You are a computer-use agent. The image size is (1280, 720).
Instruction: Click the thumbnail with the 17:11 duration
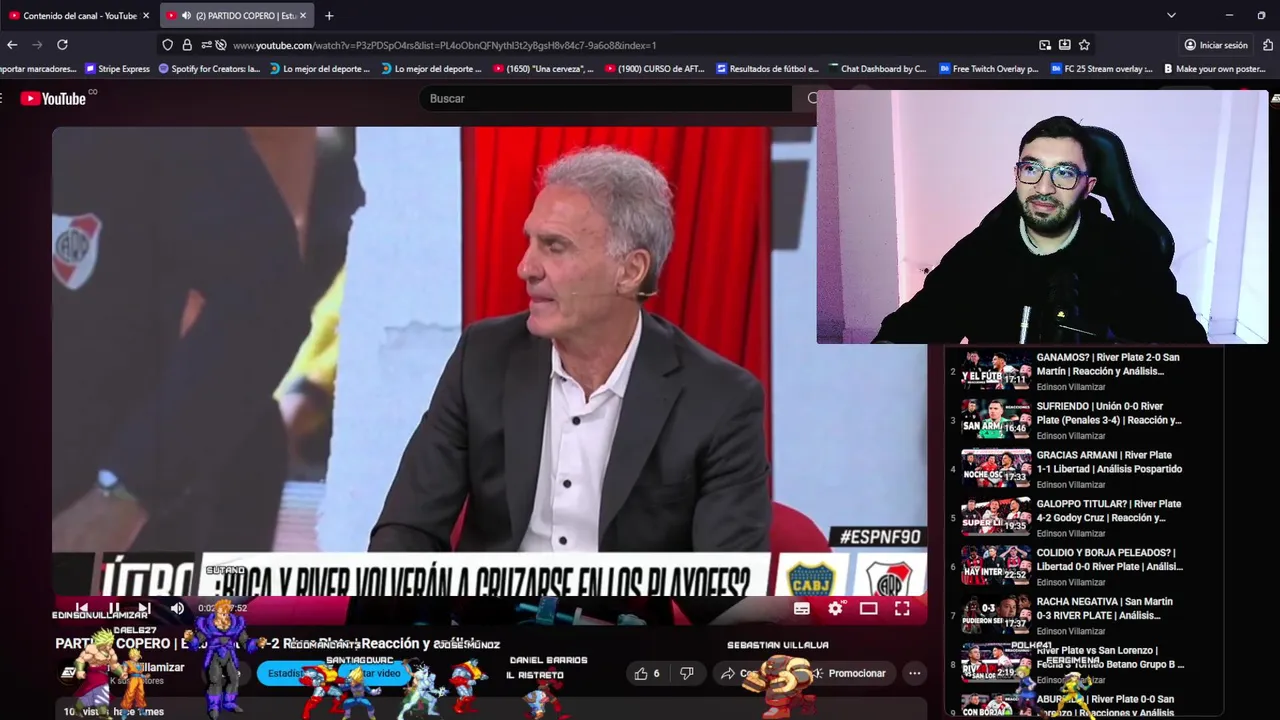click(x=996, y=371)
